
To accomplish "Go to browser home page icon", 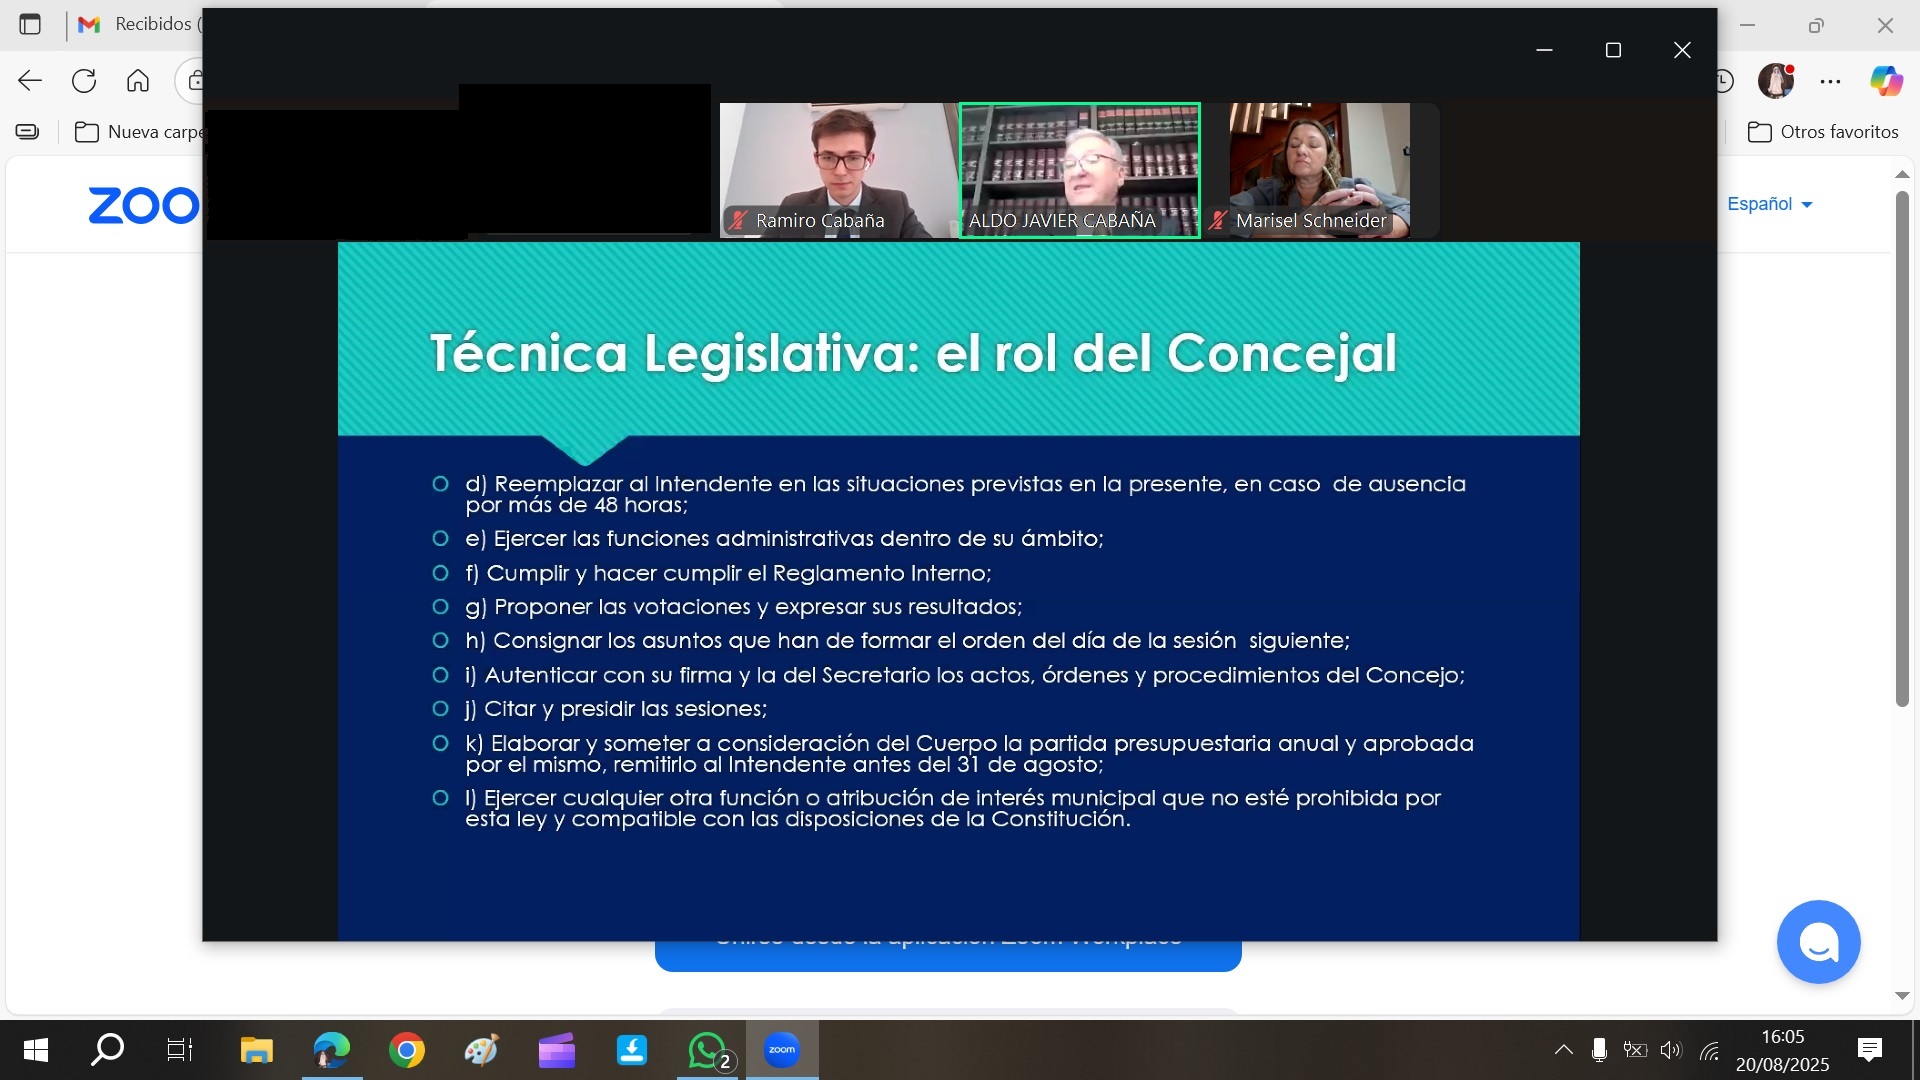I will [138, 81].
